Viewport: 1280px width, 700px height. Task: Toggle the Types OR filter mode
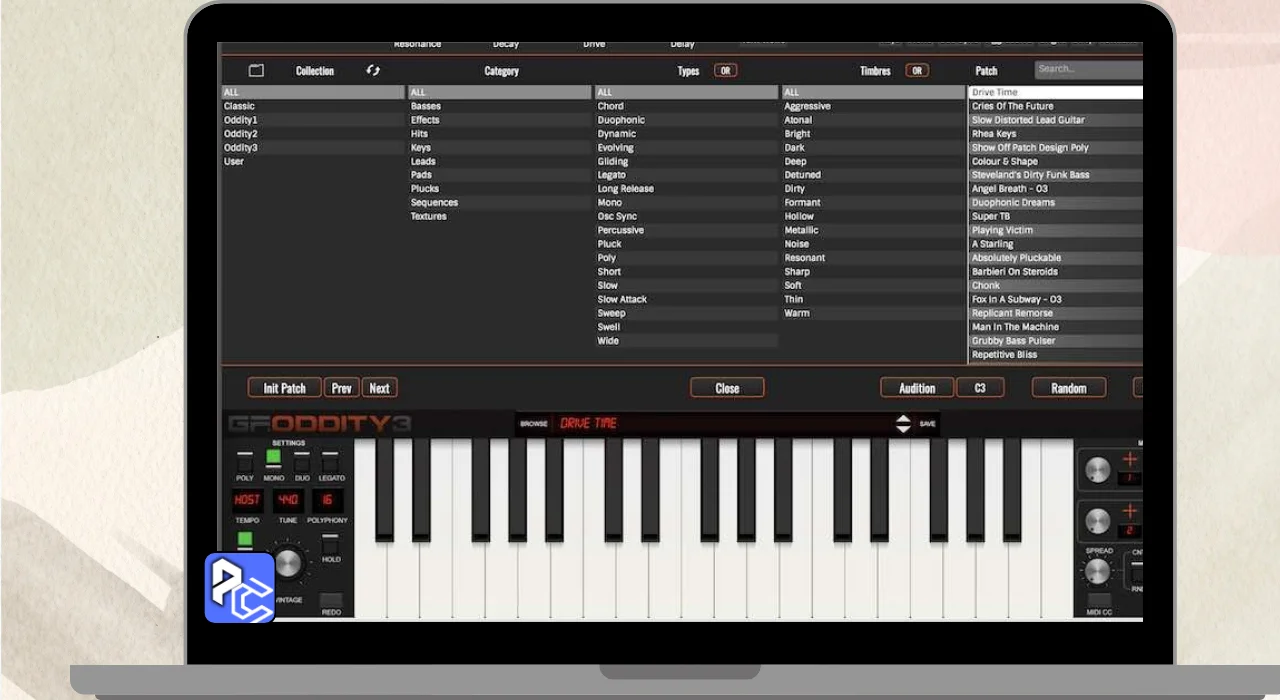click(x=725, y=71)
